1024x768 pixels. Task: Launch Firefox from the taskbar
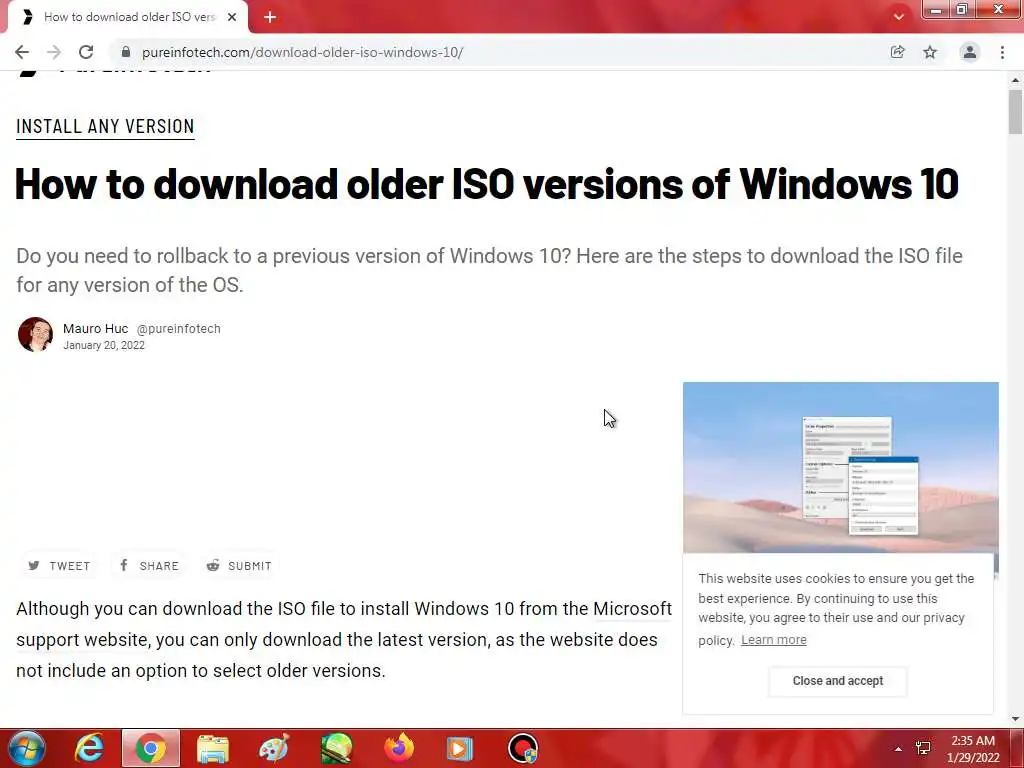coord(398,748)
